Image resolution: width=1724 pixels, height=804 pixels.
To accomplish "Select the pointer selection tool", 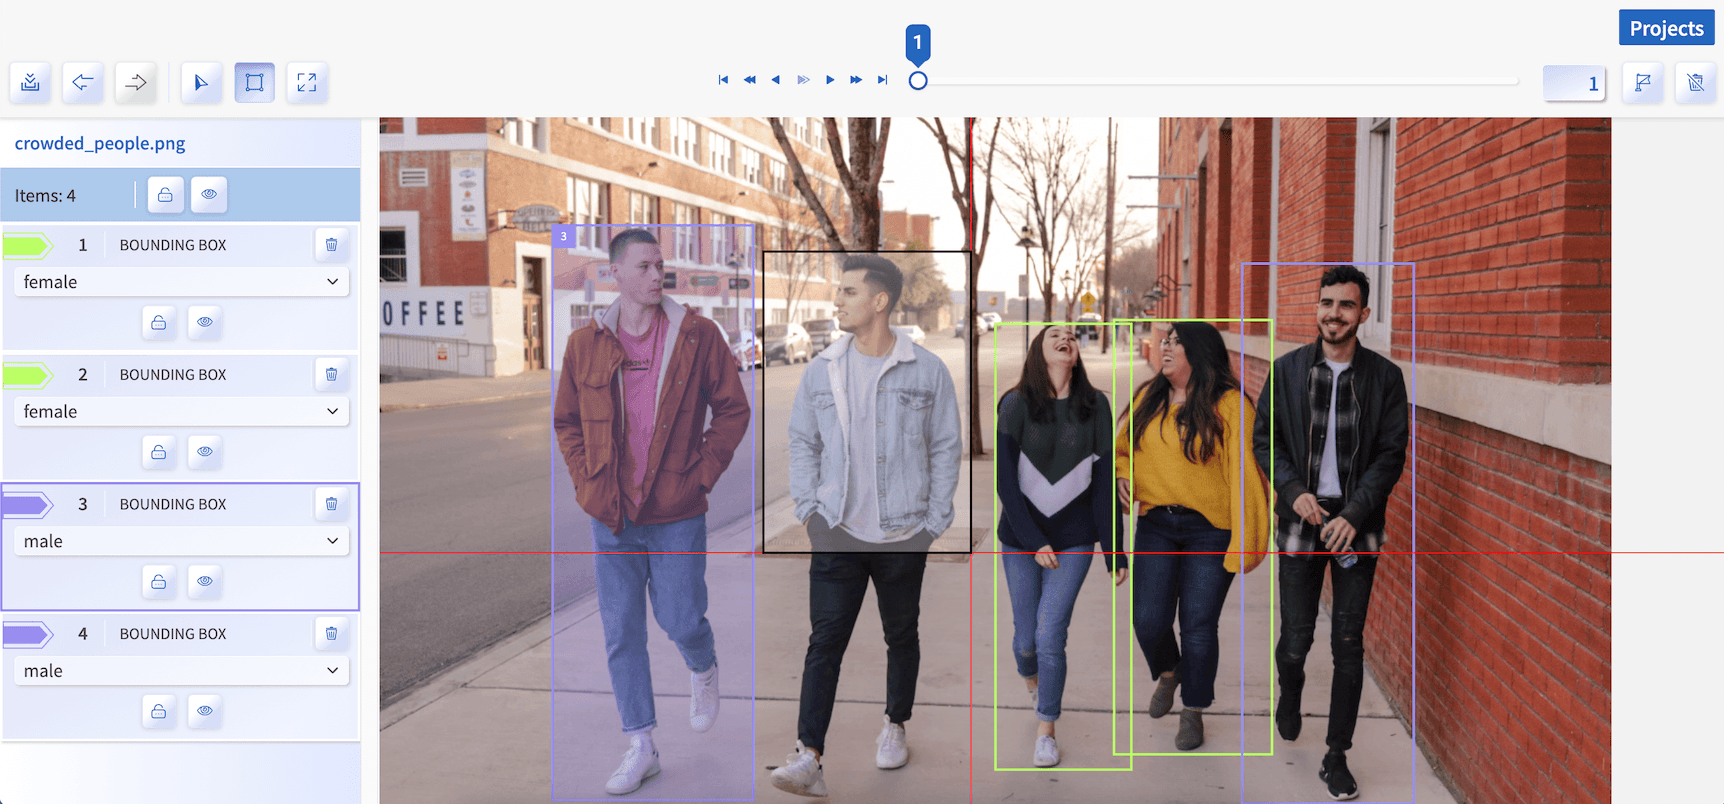I will 201,82.
